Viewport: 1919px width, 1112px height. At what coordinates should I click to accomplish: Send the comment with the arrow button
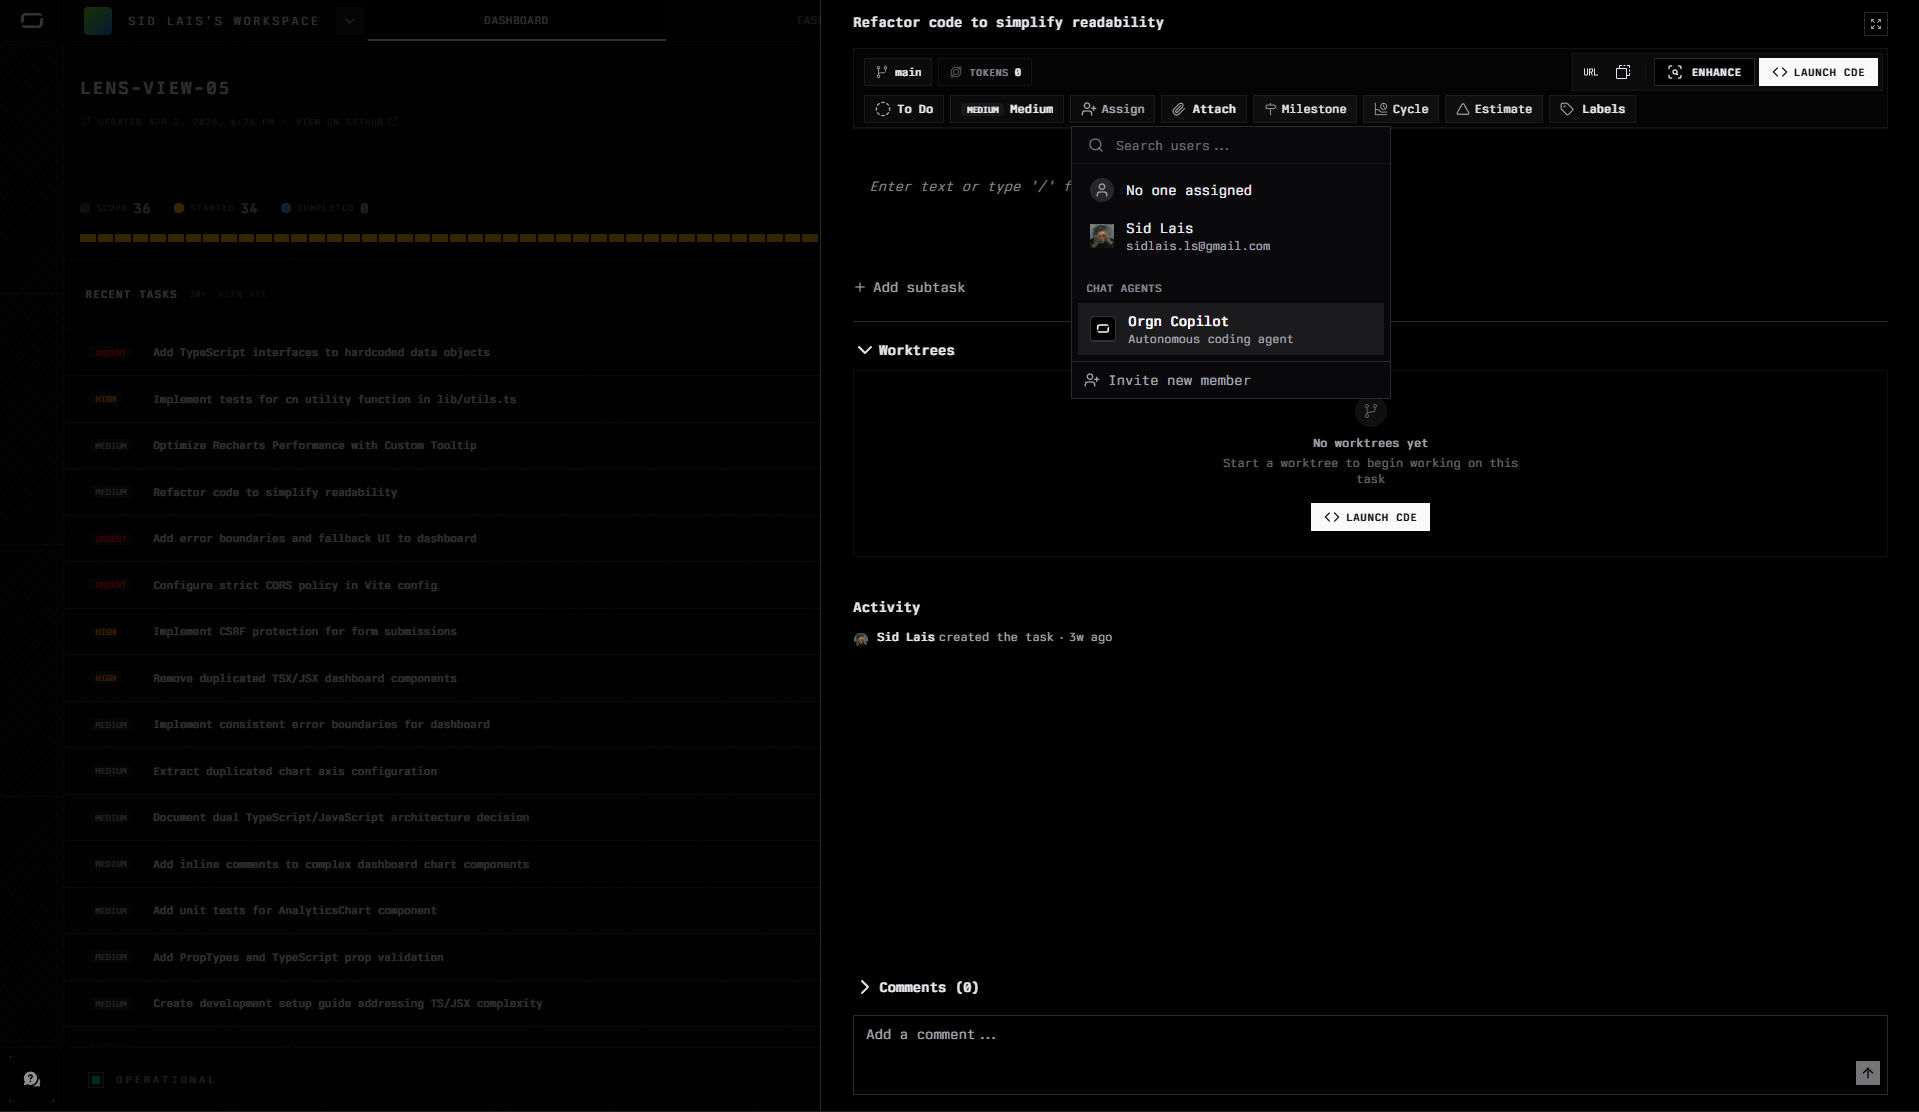(x=1868, y=1073)
